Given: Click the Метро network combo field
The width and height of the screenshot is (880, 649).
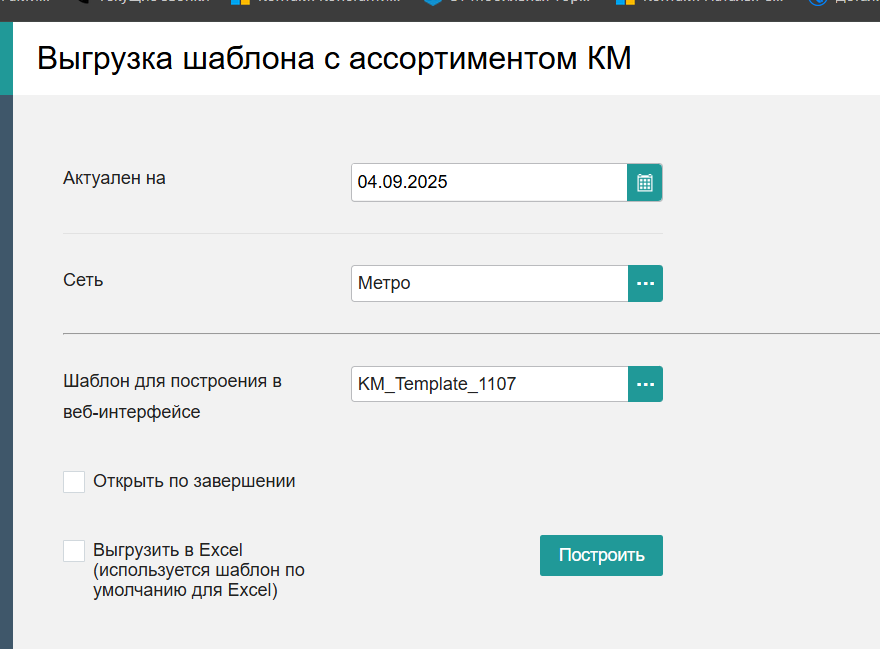Looking at the screenshot, I should pyautogui.click(x=489, y=284).
